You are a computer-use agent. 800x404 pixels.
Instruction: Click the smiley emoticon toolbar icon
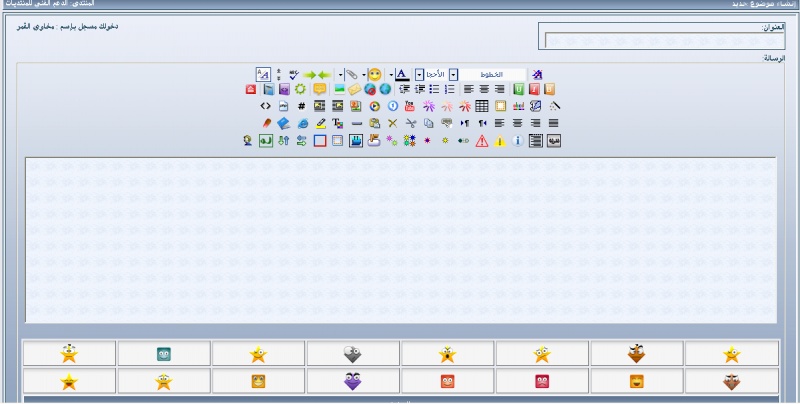(x=374, y=74)
